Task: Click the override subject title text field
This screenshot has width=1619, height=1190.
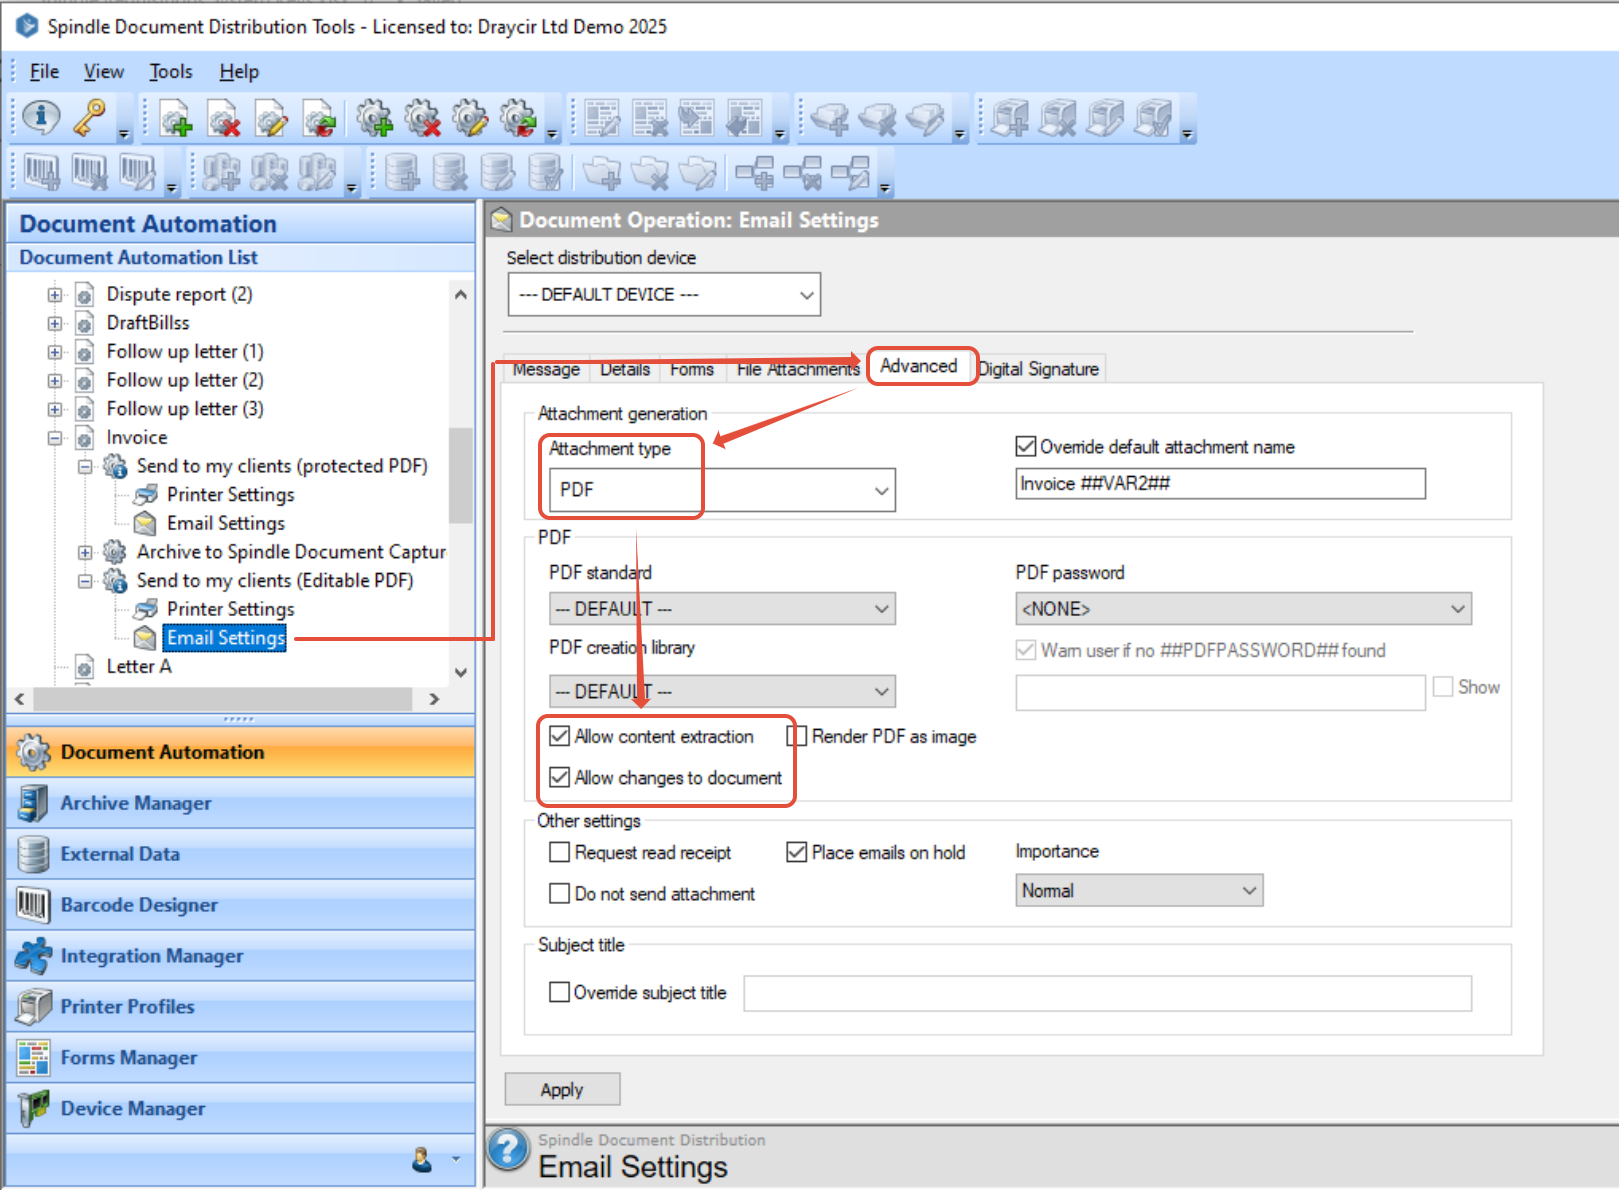Action: point(1107,993)
